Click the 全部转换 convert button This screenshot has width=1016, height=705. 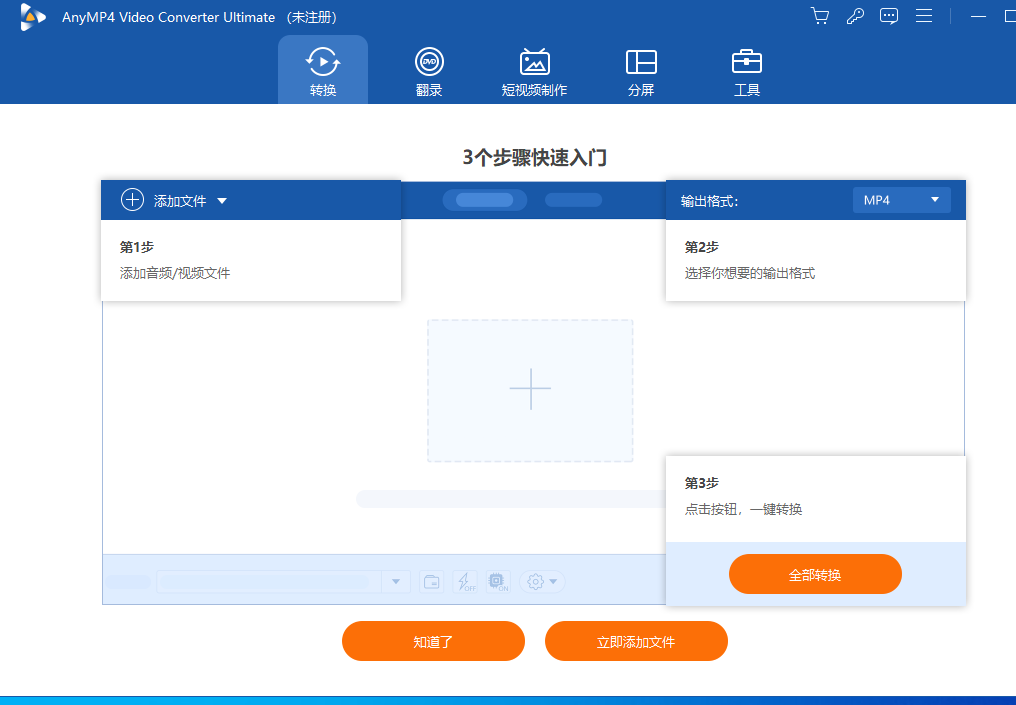point(815,574)
